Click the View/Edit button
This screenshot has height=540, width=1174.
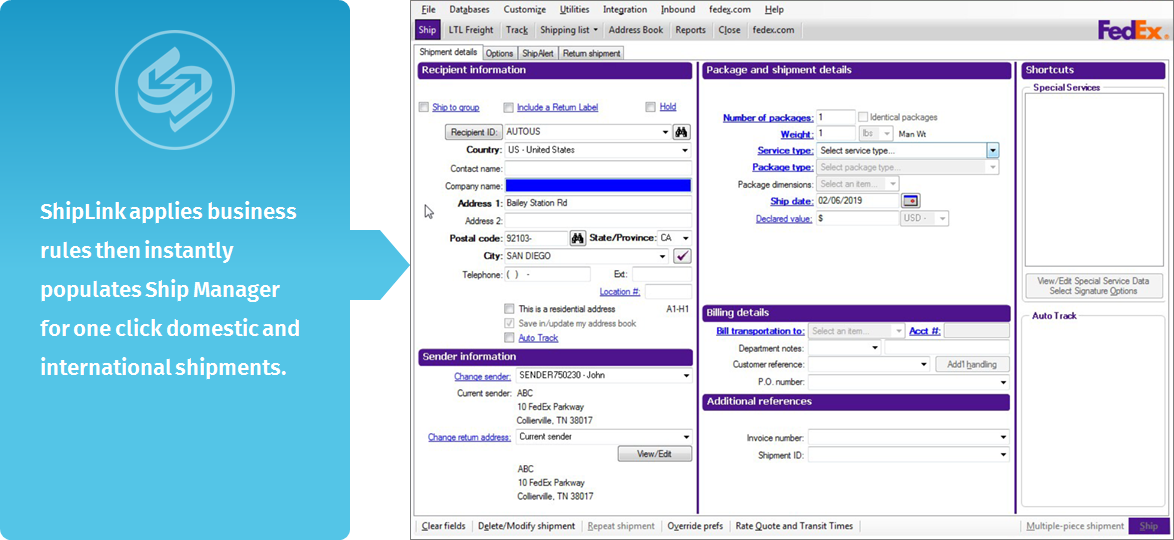coord(654,454)
